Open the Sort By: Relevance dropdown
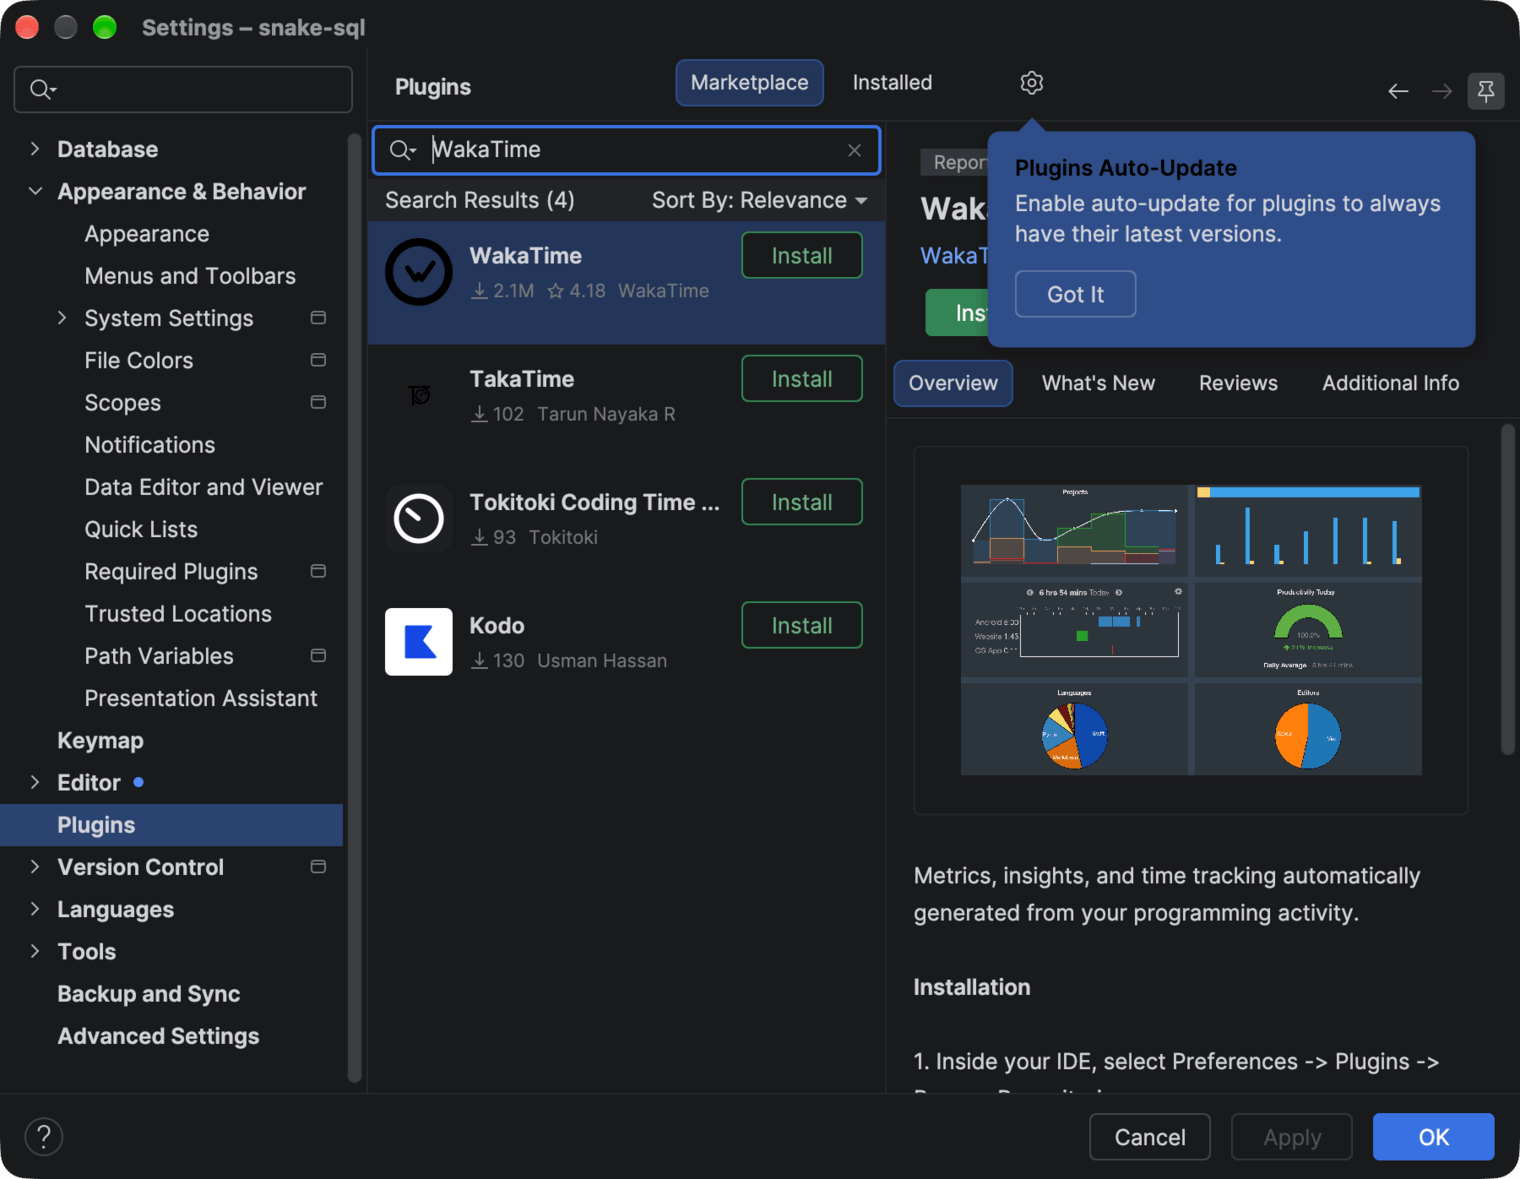This screenshot has width=1520, height=1179. [x=759, y=200]
